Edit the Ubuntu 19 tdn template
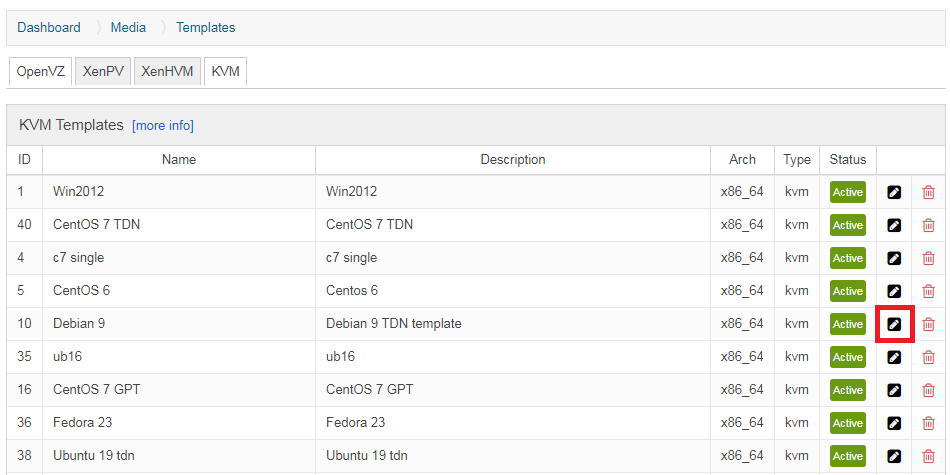 pos(894,456)
